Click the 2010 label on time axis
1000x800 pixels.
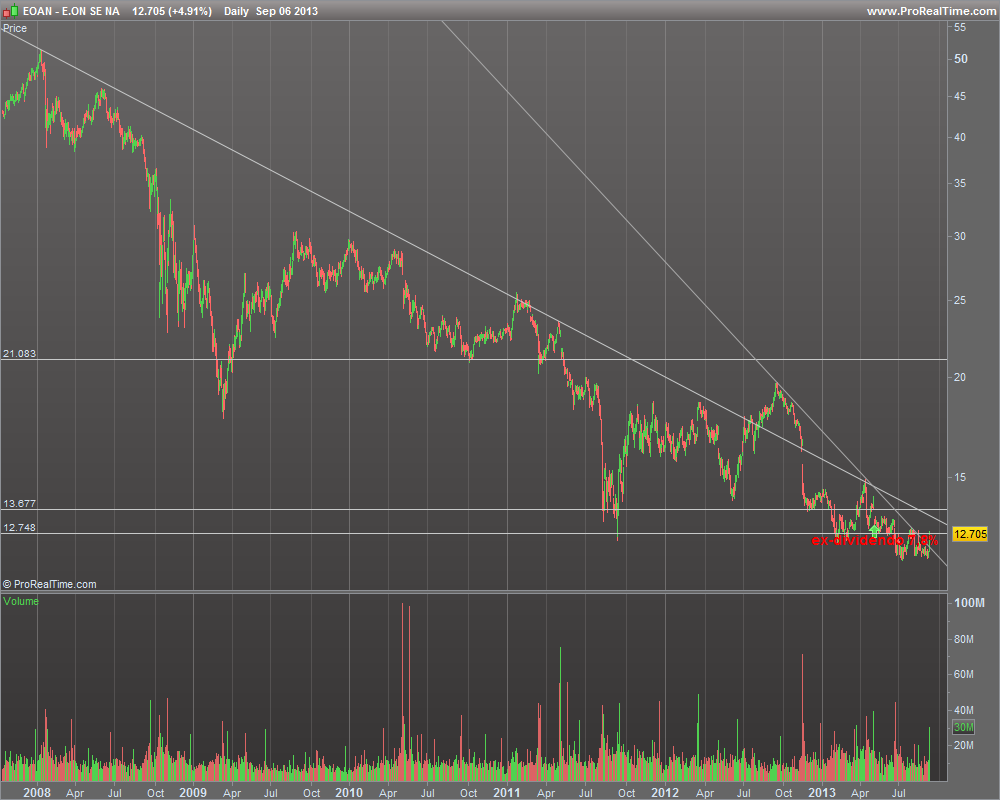(x=349, y=792)
